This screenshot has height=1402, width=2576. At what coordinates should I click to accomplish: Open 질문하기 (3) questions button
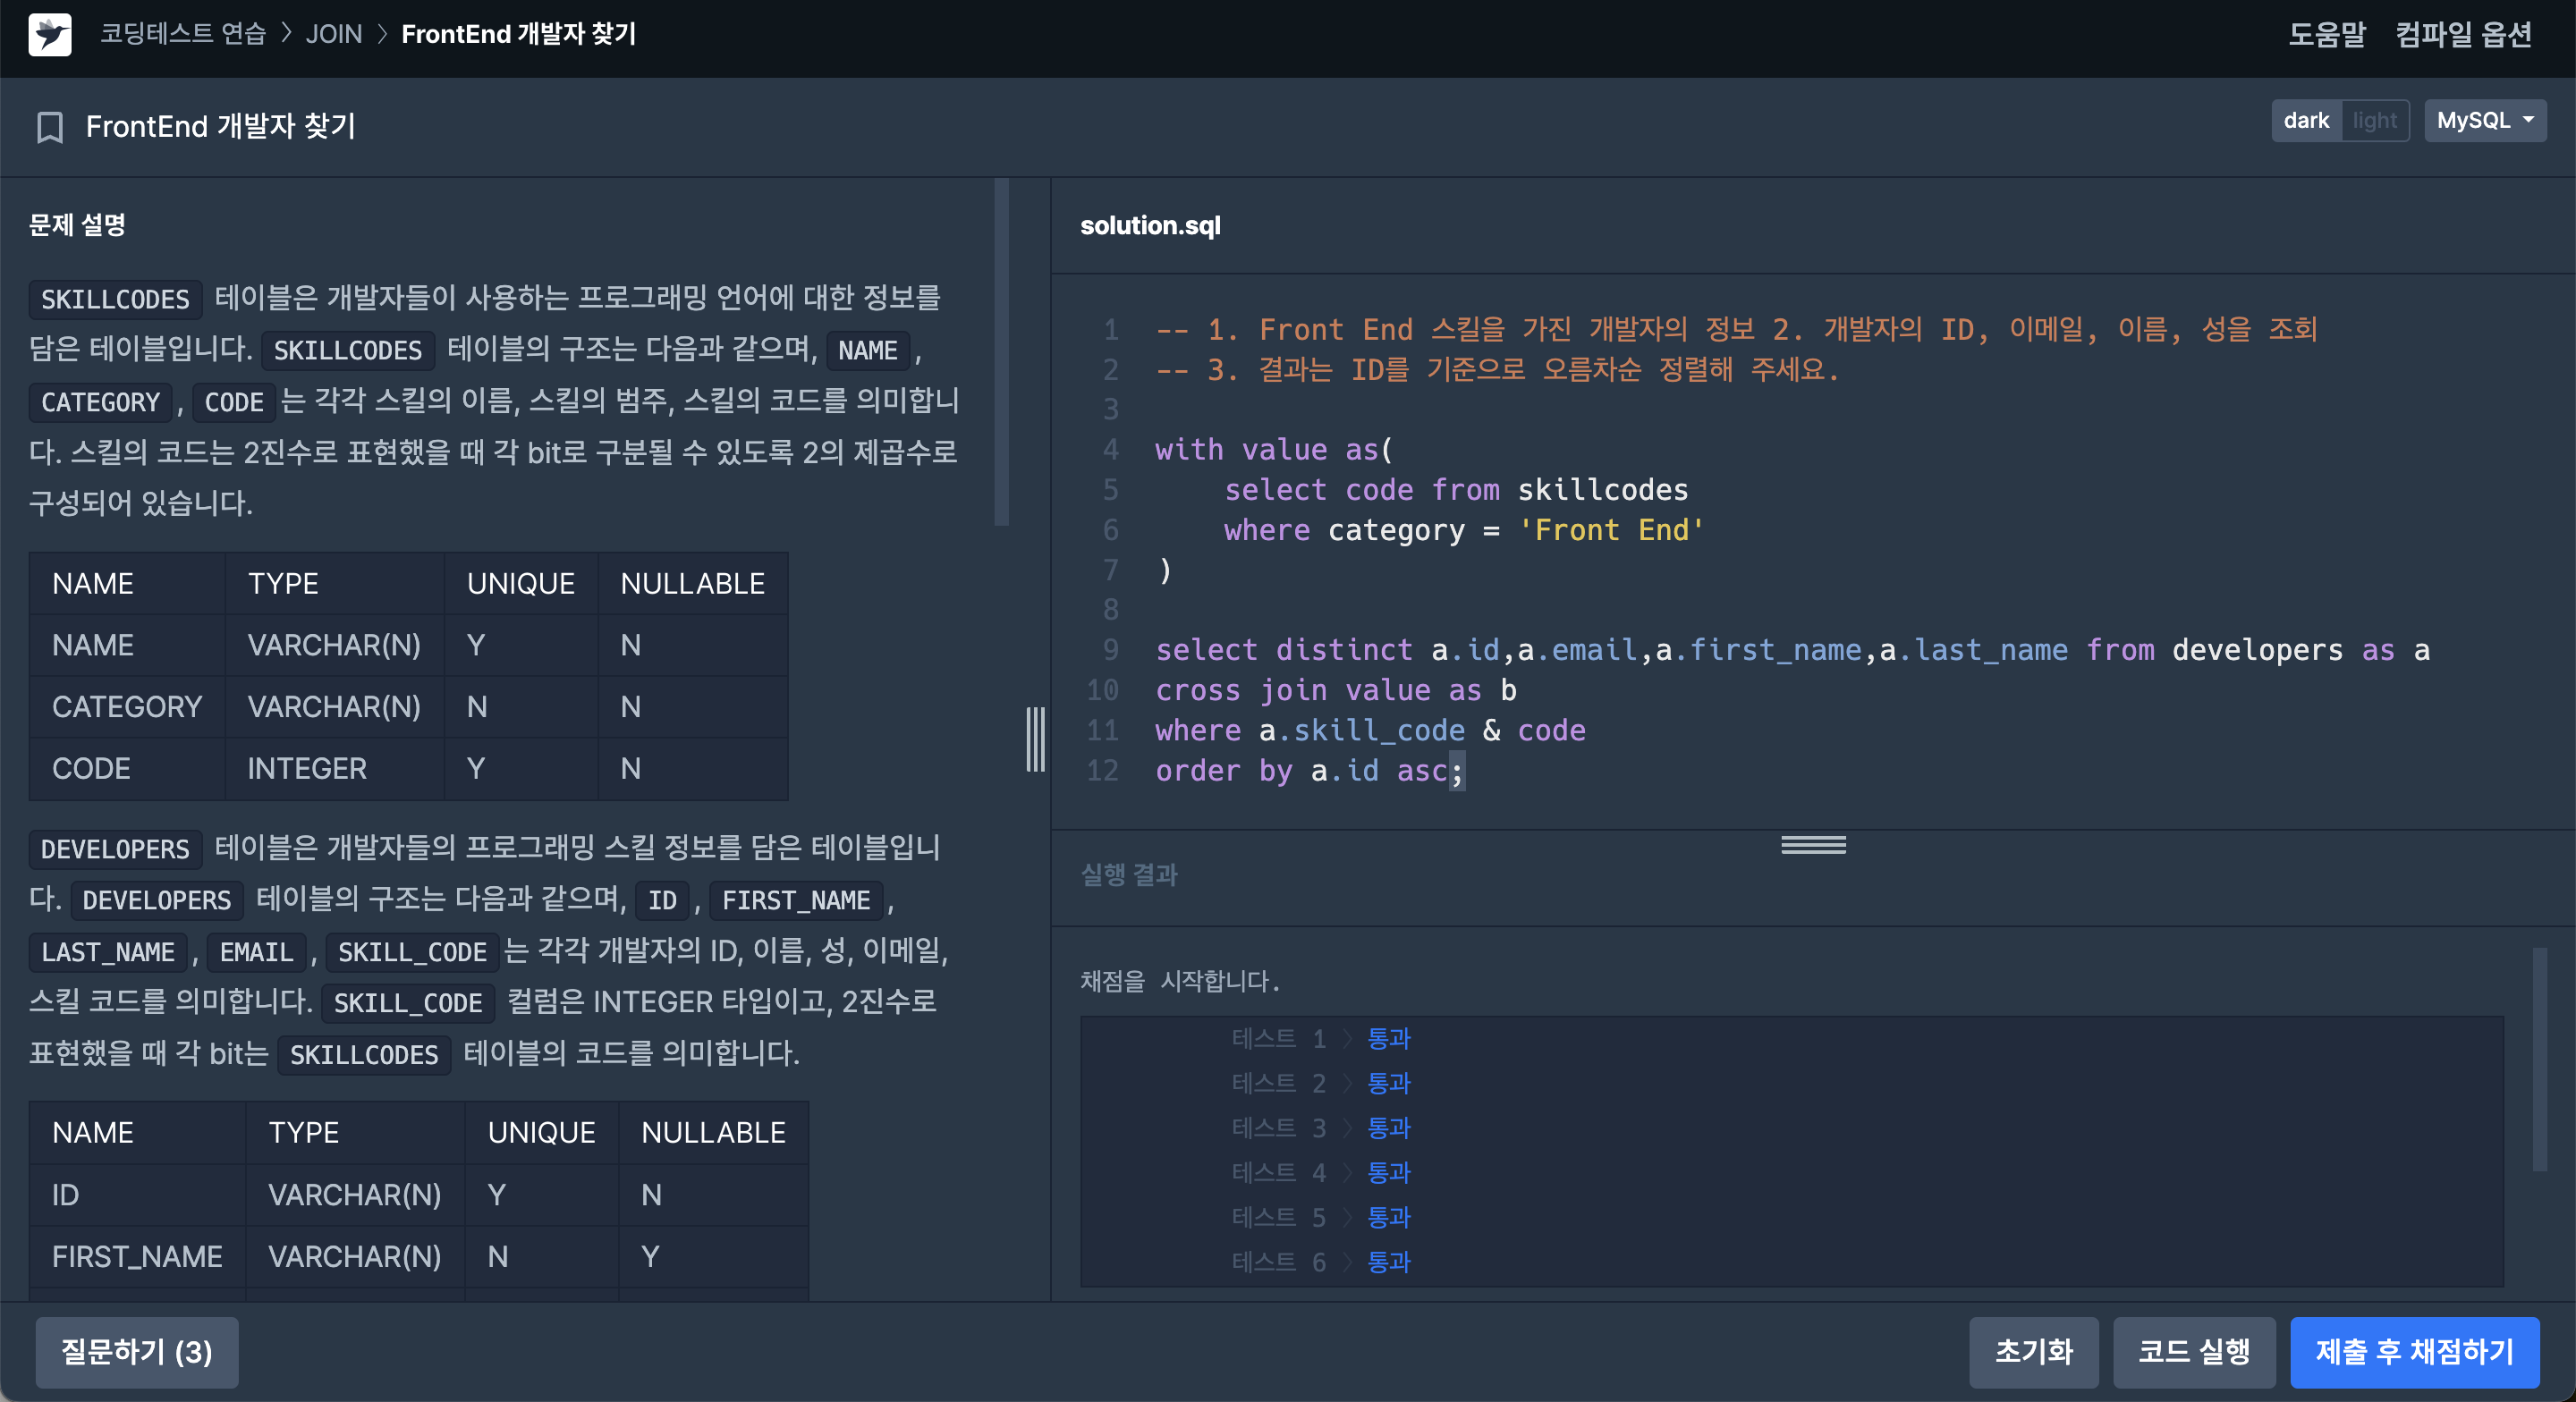[137, 1351]
